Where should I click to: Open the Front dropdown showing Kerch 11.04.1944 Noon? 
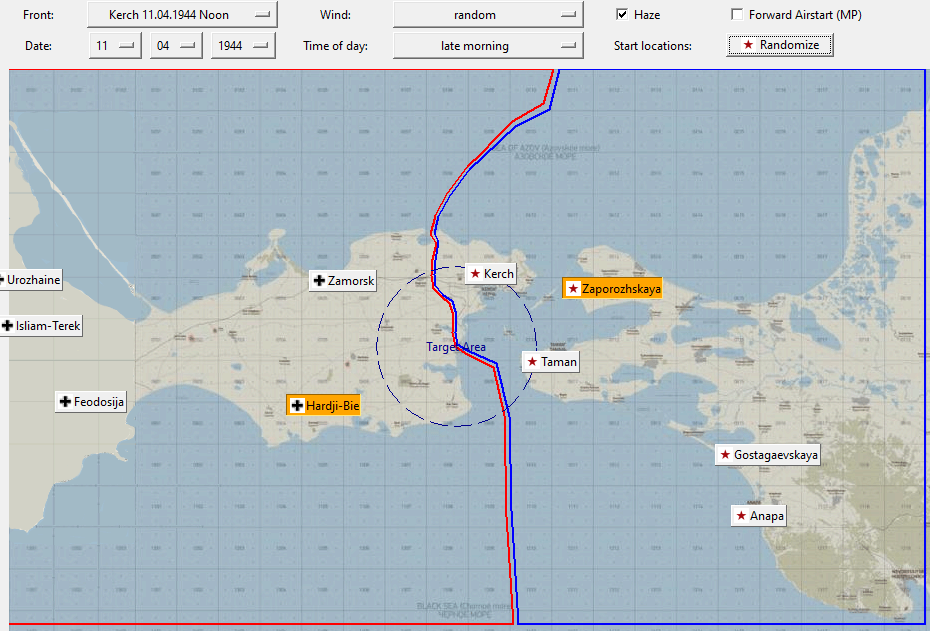pyautogui.click(x=182, y=15)
